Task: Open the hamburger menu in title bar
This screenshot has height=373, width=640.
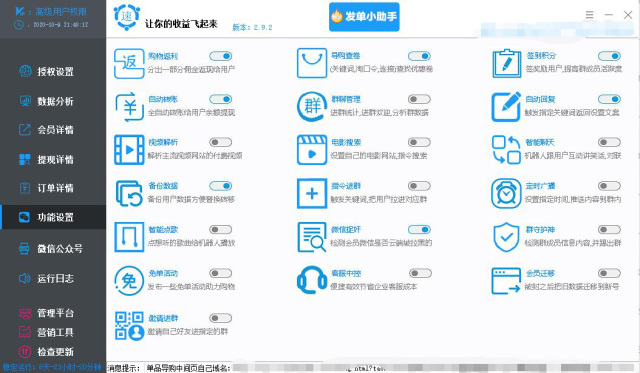Action: 589,15
